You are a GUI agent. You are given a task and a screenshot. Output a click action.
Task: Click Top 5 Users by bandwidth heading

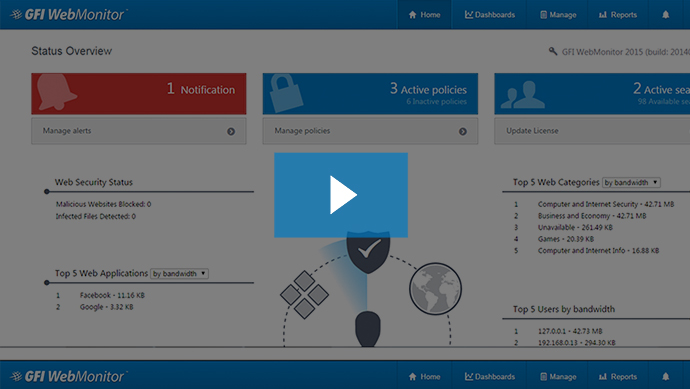click(564, 309)
